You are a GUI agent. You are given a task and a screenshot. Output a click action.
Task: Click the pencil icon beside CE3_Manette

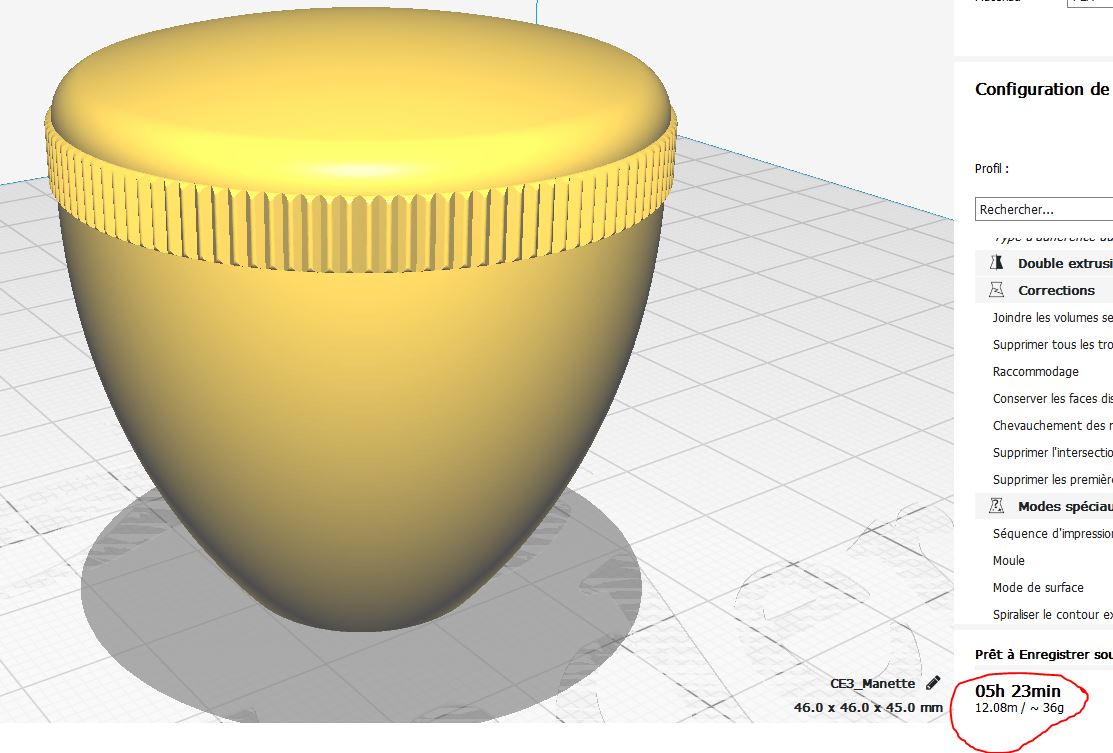click(933, 683)
